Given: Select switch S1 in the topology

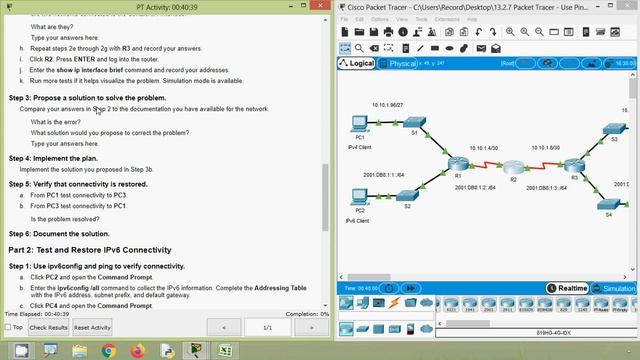Looking at the screenshot, I should click(415, 122).
